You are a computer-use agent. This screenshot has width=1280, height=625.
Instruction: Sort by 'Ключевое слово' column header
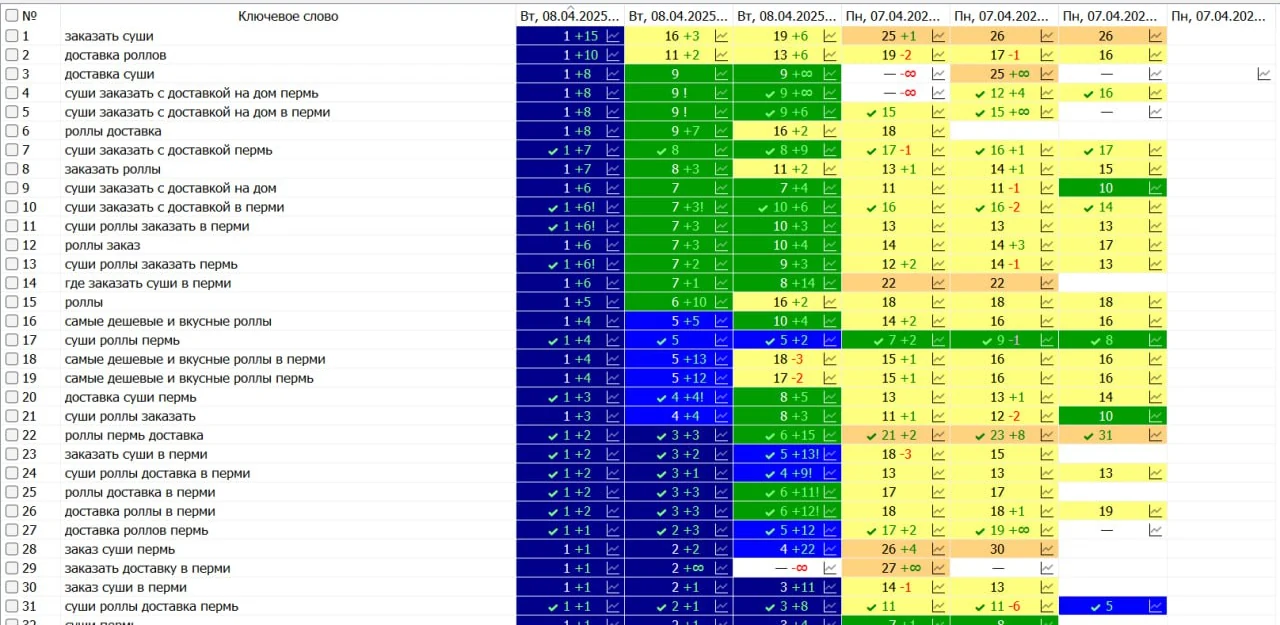tap(288, 16)
